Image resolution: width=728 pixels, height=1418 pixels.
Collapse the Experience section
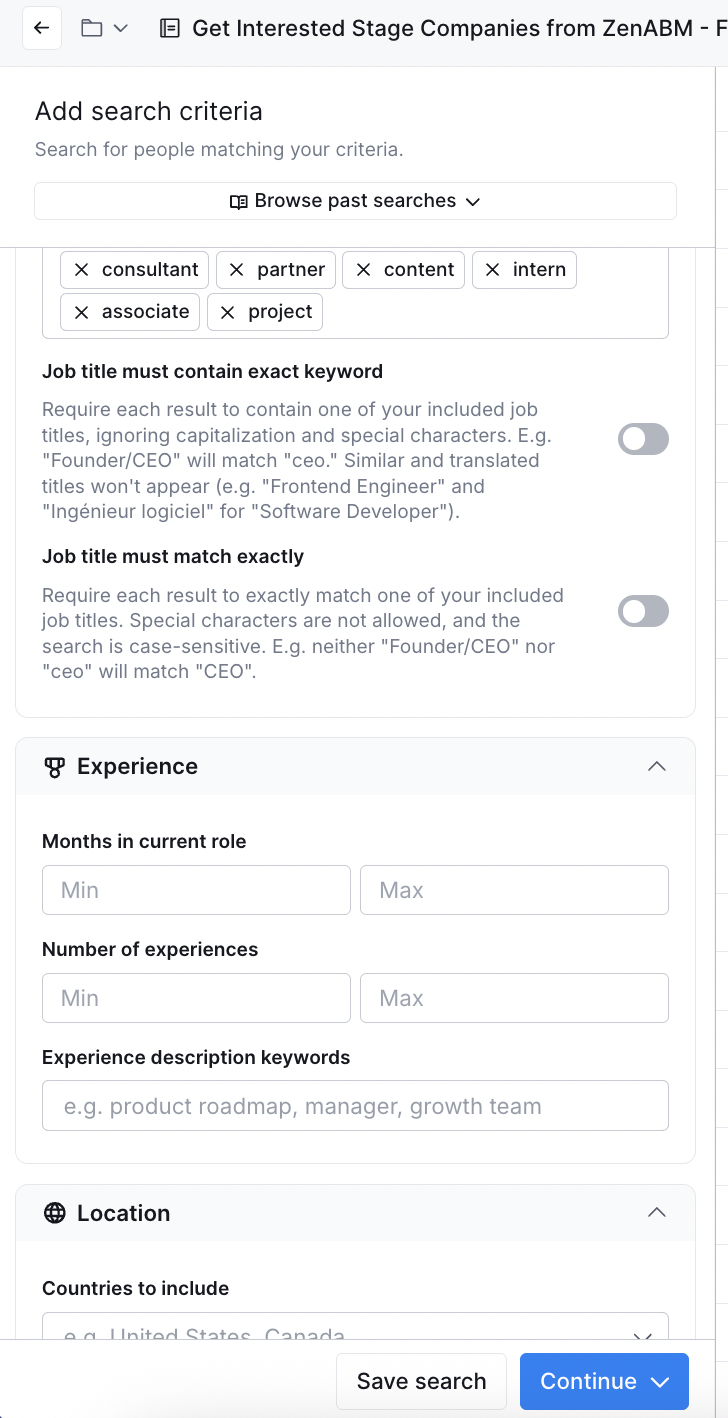pos(656,767)
